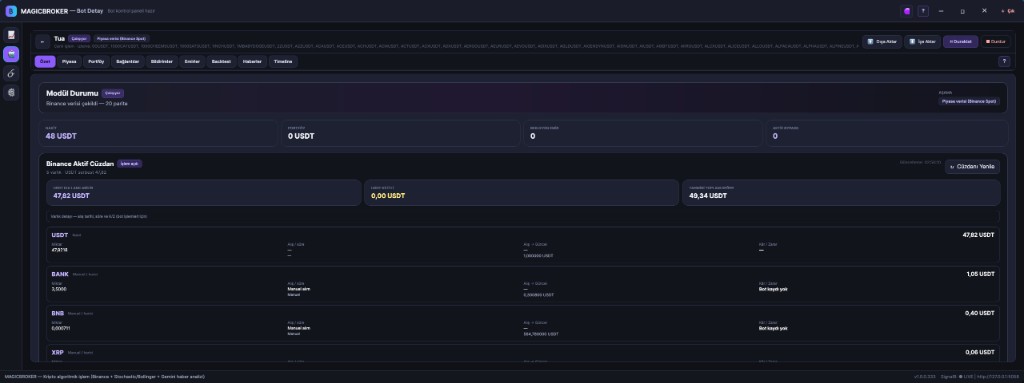Click the back arrow beside Tua

click(x=42, y=41)
